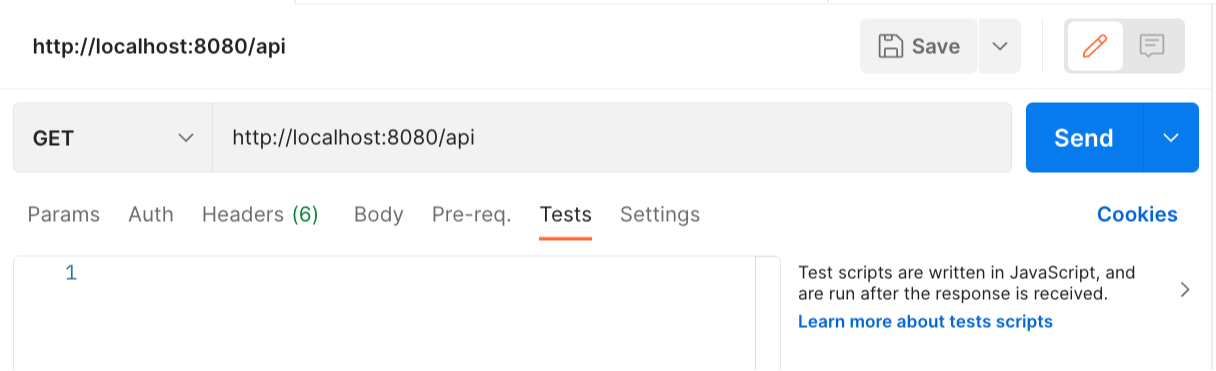Expand the Save options dropdown arrow
Image resolution: width=1216 pixels, height=371 pixels.
click(998, 46)
